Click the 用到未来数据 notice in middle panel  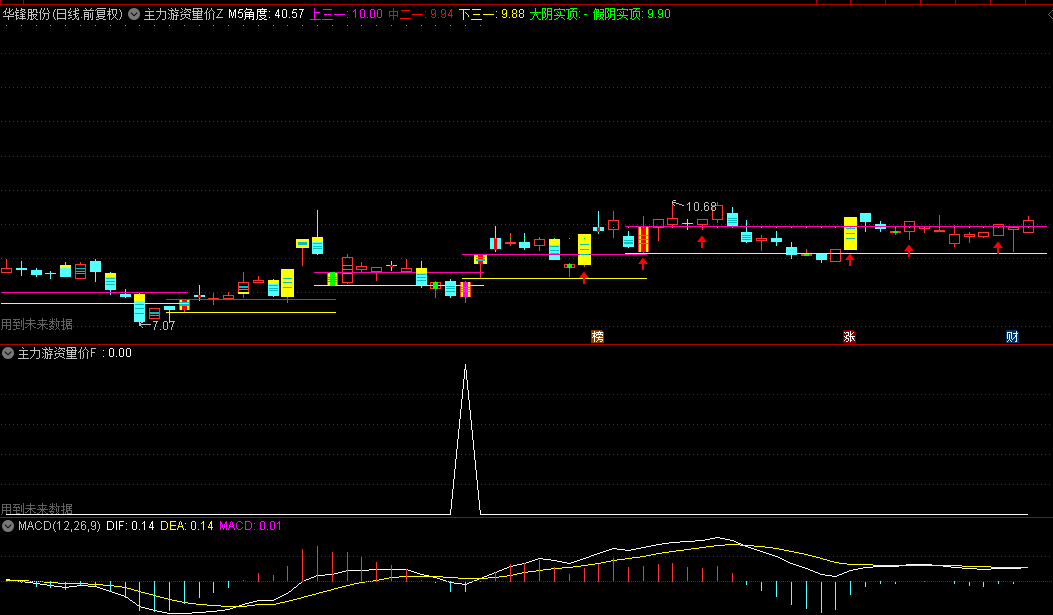click(x=37, y=508)
